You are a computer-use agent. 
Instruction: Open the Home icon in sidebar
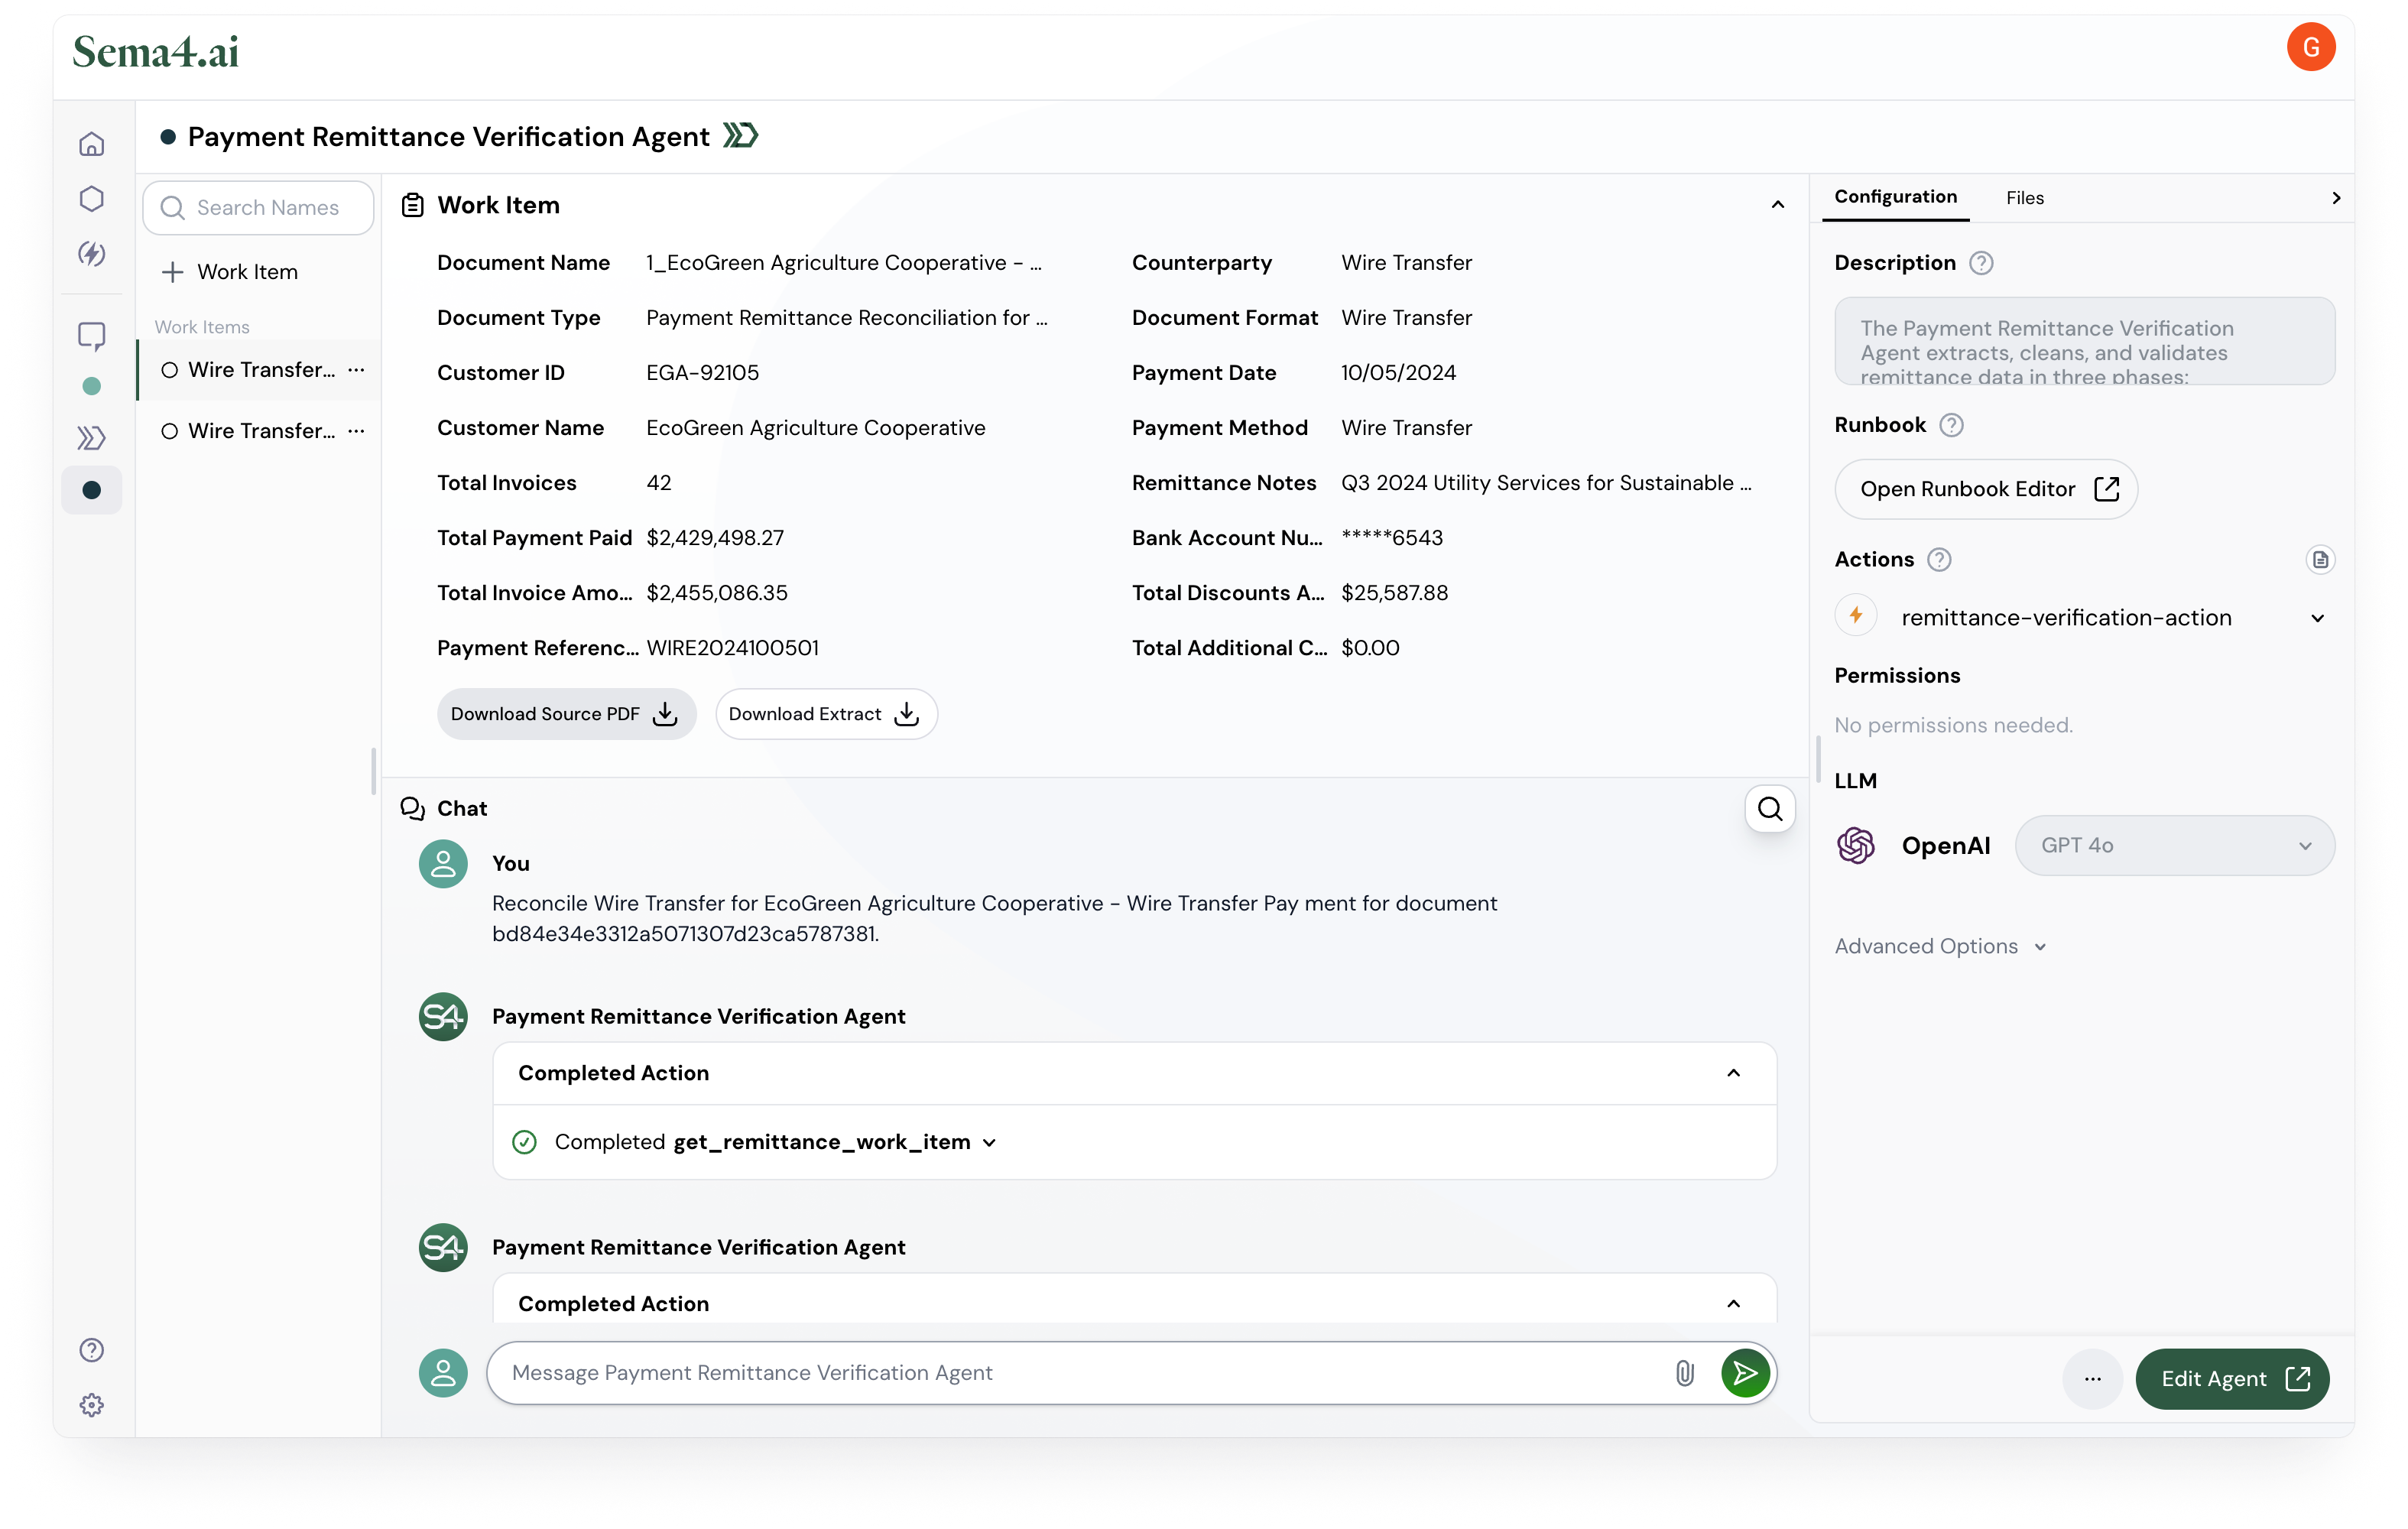91,144
